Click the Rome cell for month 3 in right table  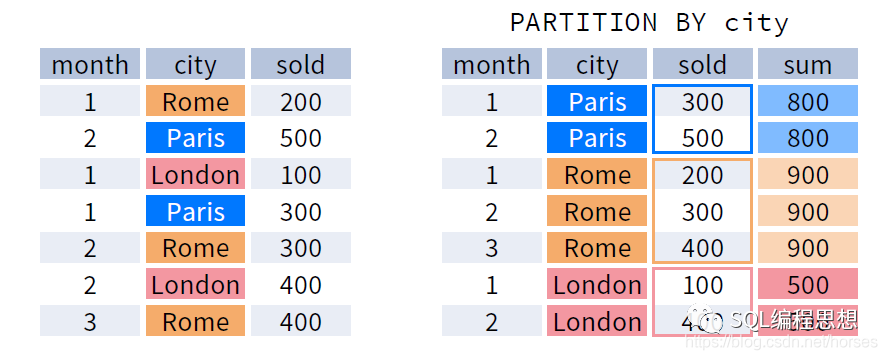tap(597, 247)
